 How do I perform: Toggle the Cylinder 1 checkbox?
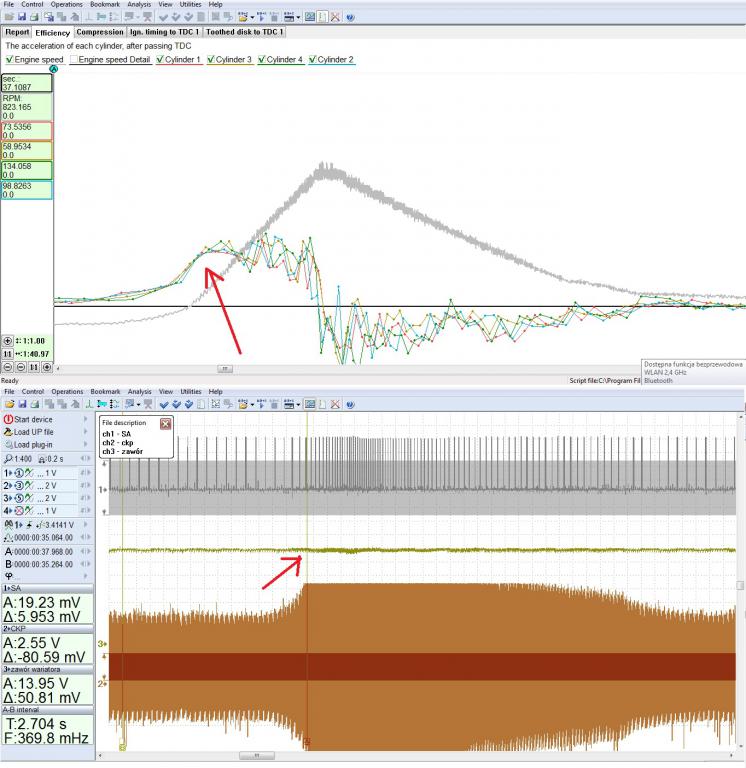[x=160, y=59]
